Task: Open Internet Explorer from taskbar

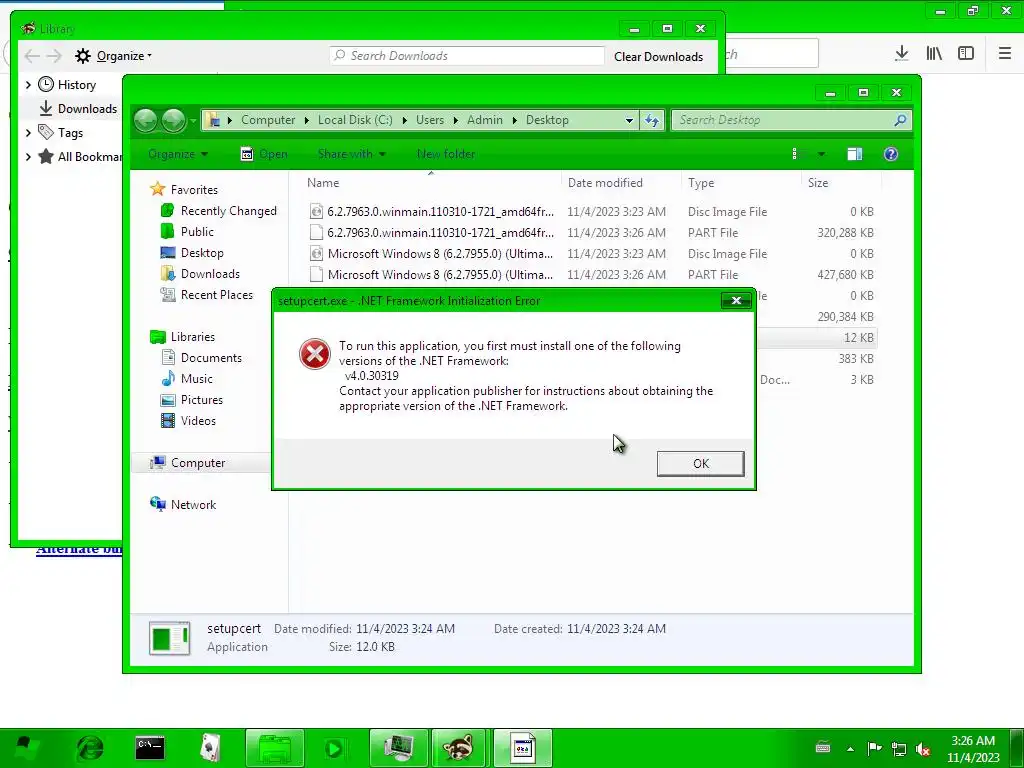Action: point(90,748)
